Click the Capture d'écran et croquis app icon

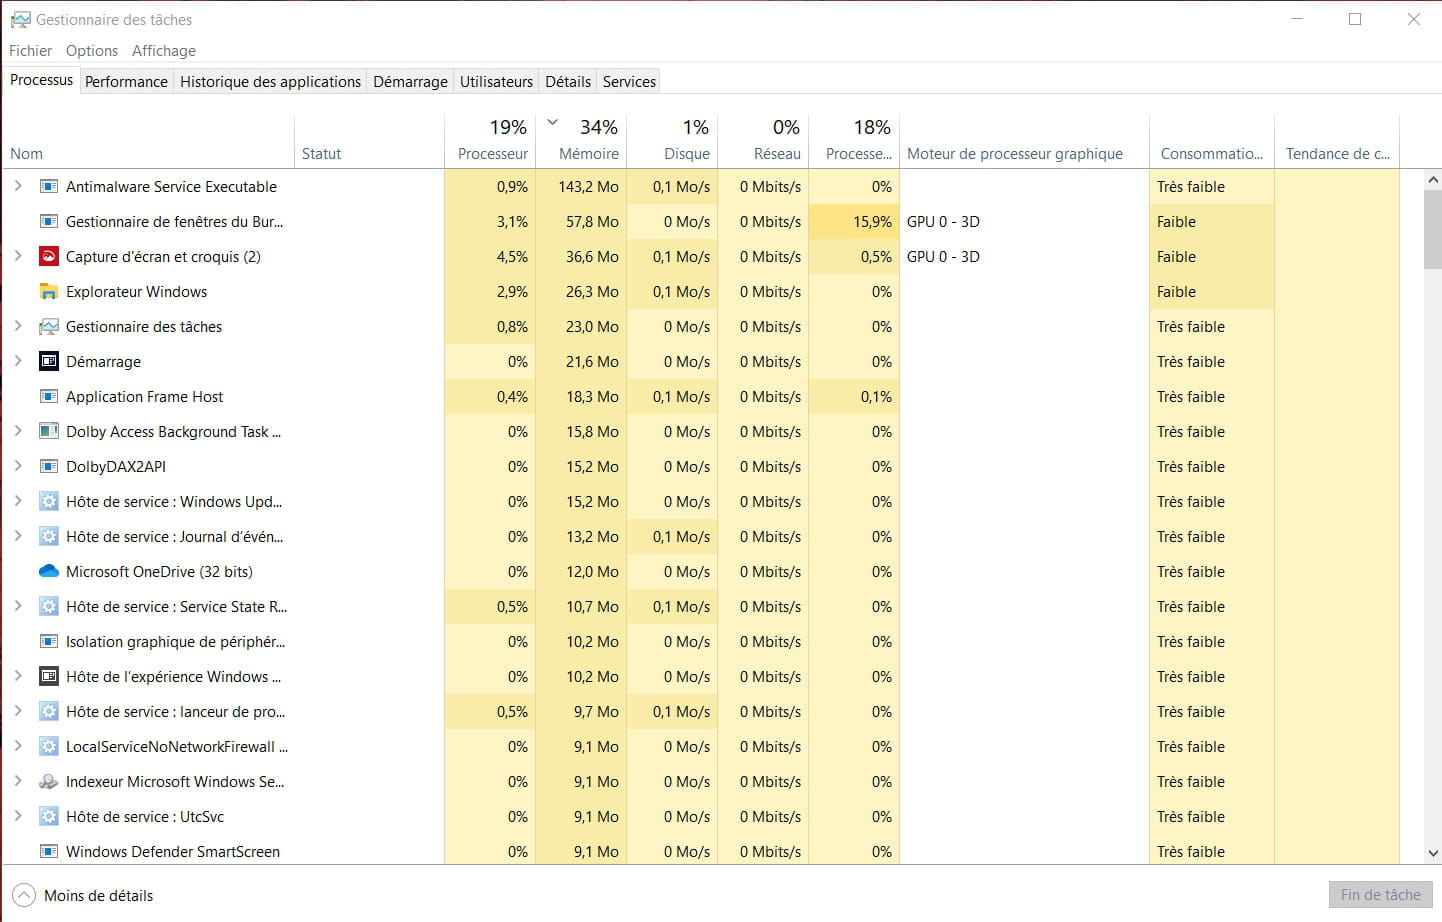(x=48, y=257)
